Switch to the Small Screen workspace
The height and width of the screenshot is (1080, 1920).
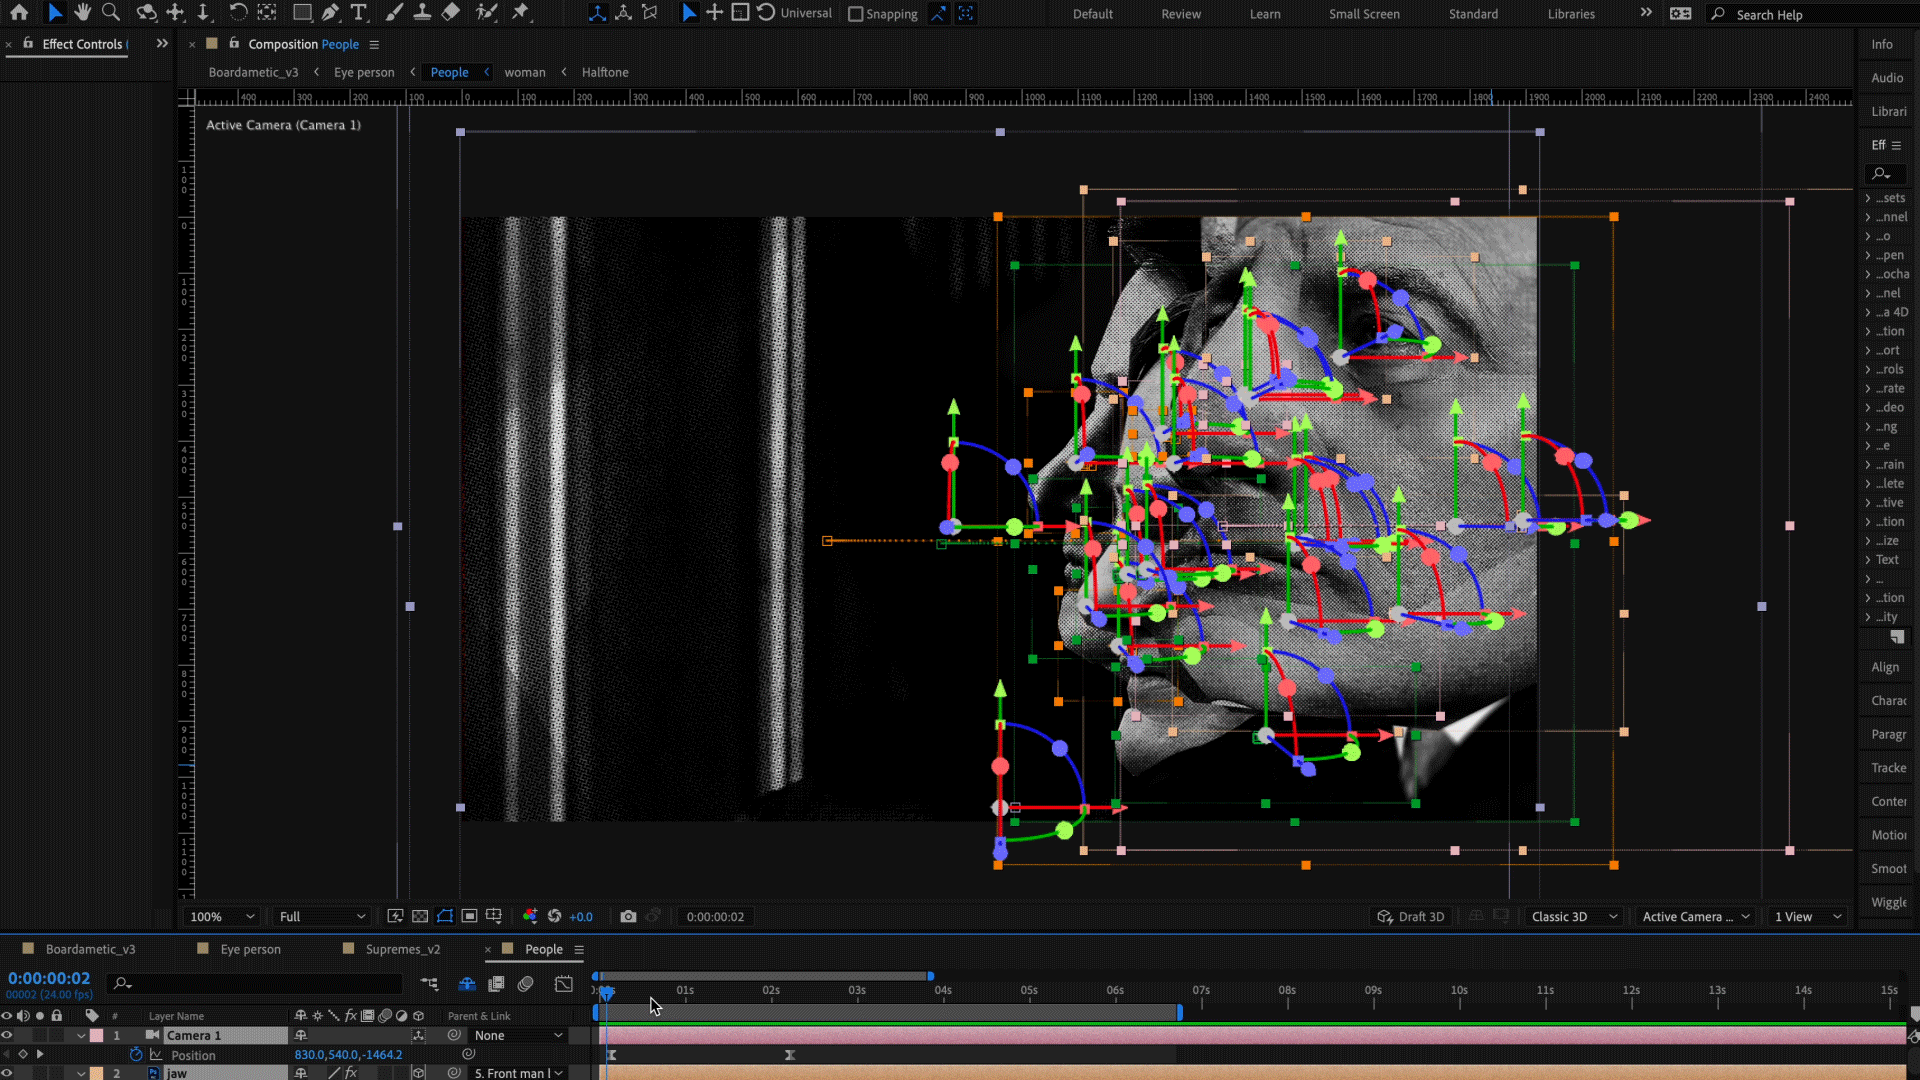pyautogui.click(x=1364, y=14)
